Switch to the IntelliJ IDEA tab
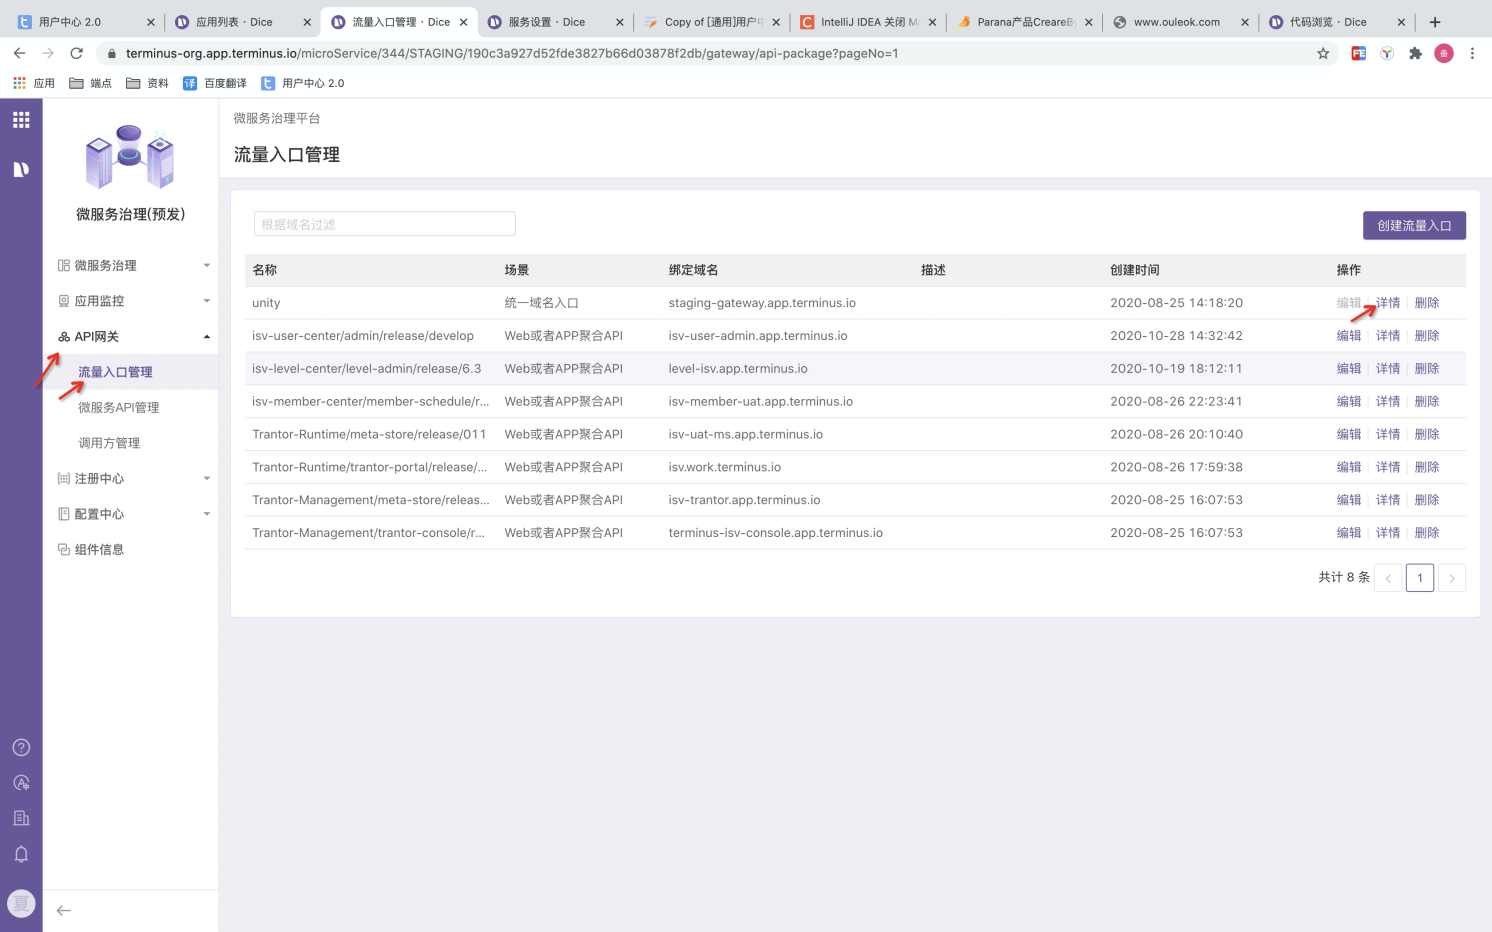Screen dimensions: 1492x932 (x=868, y=22)
